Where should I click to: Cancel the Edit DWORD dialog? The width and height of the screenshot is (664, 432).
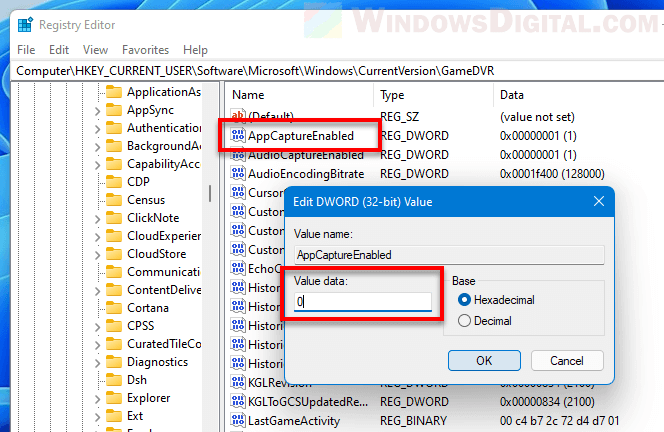(x=567, y=360)
